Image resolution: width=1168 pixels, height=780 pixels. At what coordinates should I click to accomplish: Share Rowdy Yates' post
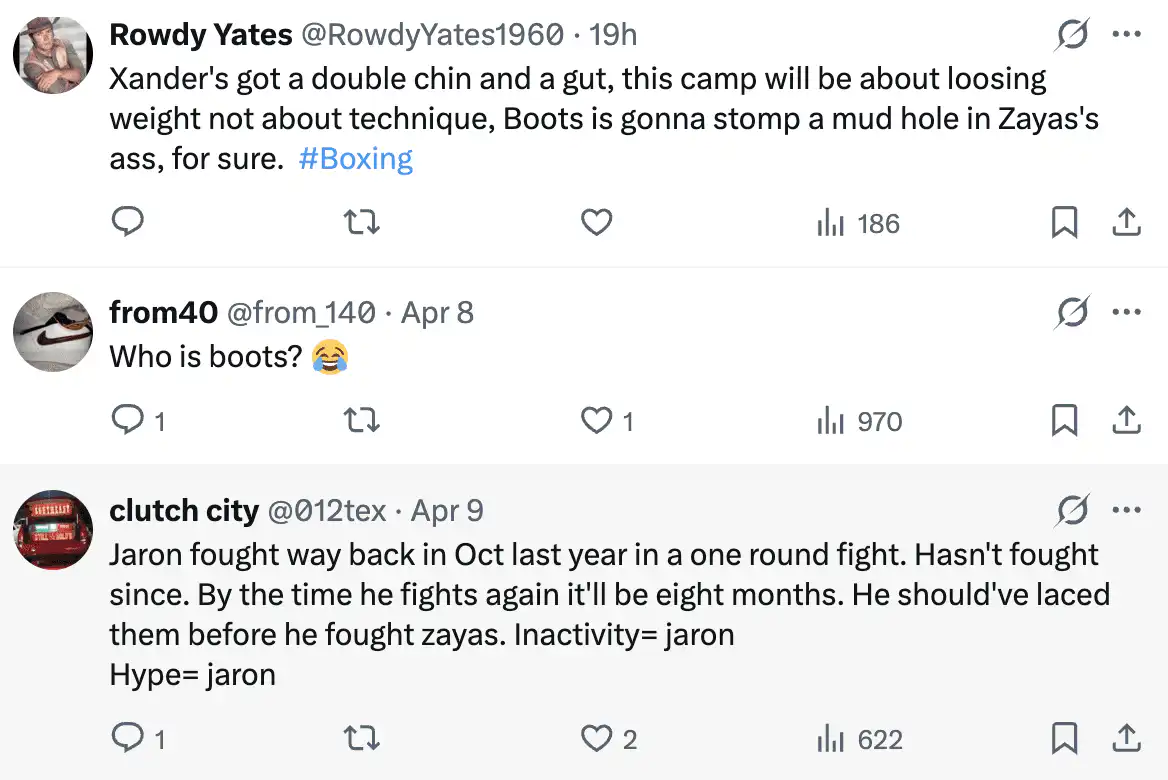[1126, 222]
